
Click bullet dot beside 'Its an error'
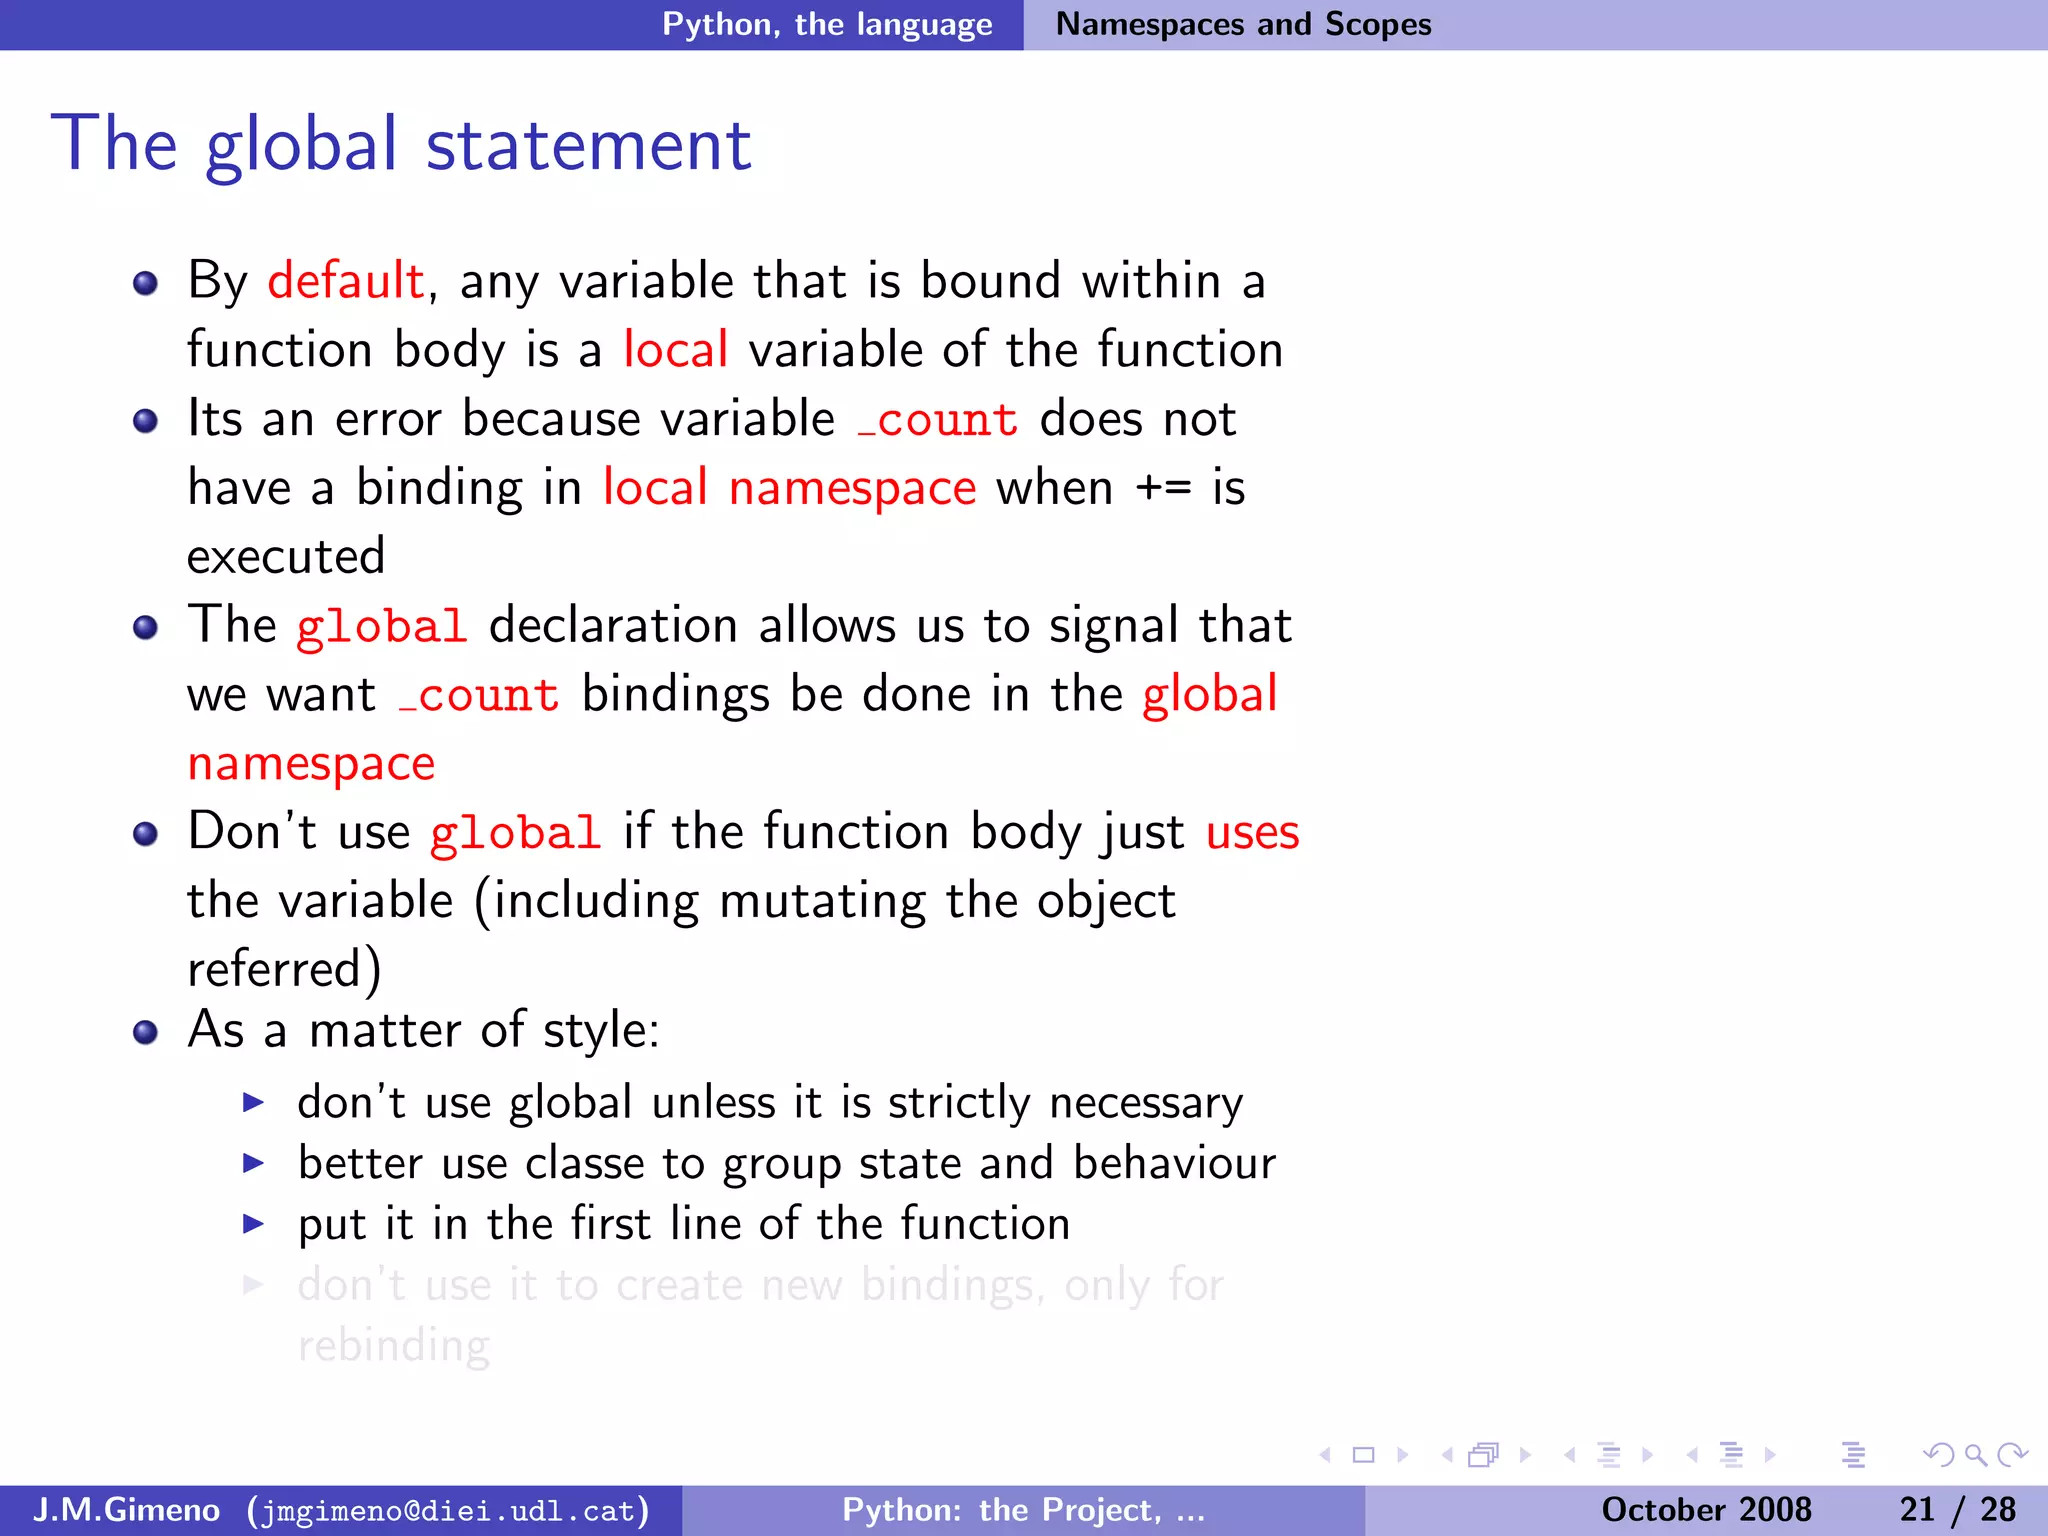[146, 421]
